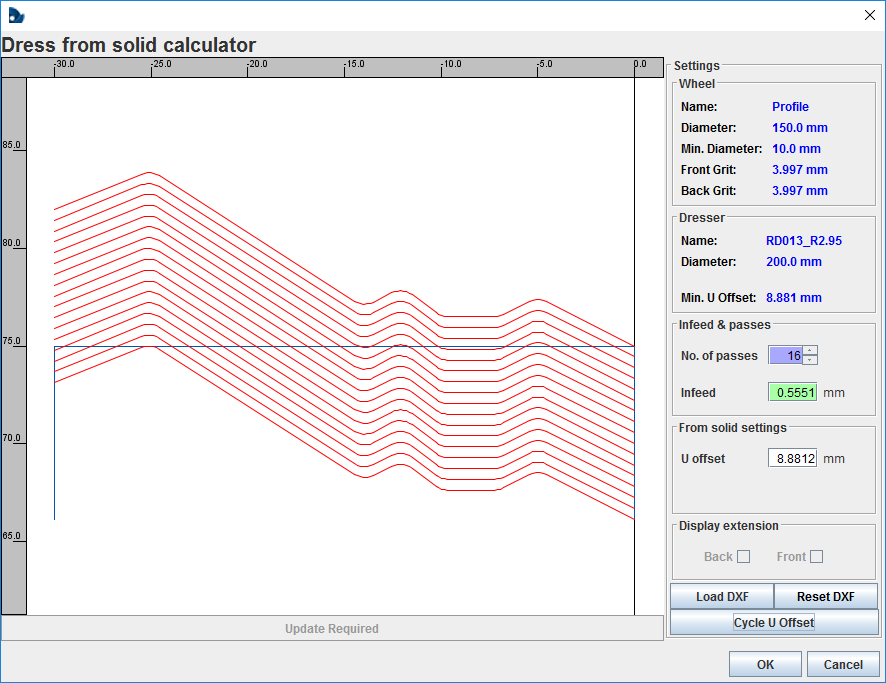Select the wheel name value Profile

pyautogui.click(x=790, y=107)
